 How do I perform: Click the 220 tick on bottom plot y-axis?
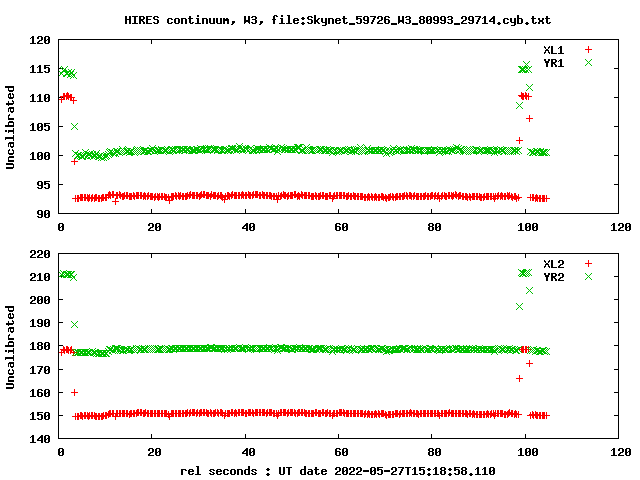(x=40, y=254)
